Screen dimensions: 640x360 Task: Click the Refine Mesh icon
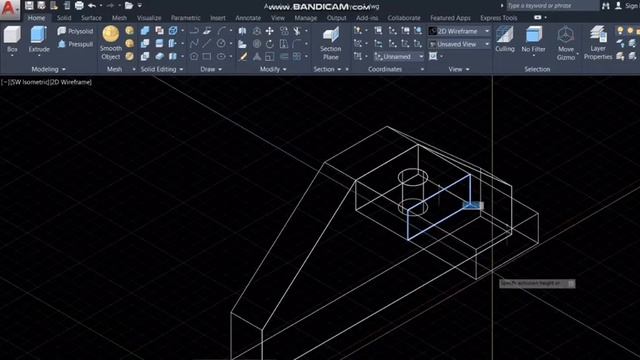130,56
